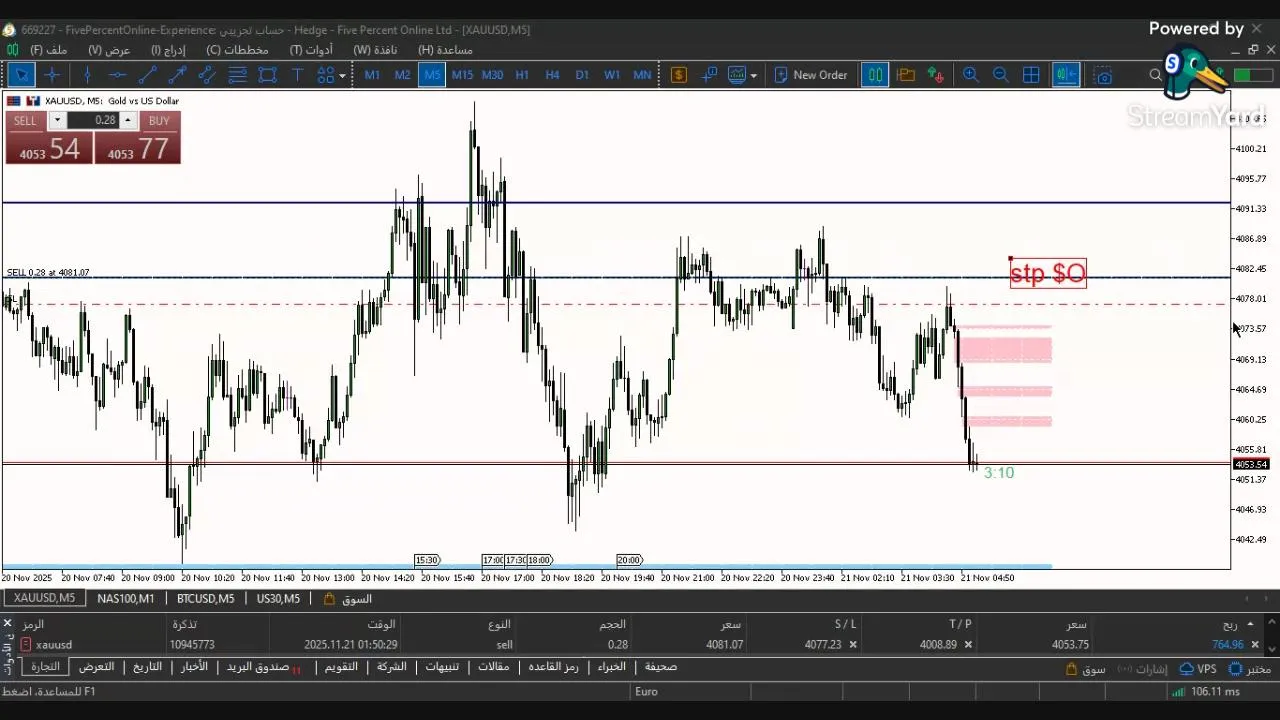Click the stp SO label on chart
The width and height of the screenshot is (1280, 720).
tap(1048, 273)
